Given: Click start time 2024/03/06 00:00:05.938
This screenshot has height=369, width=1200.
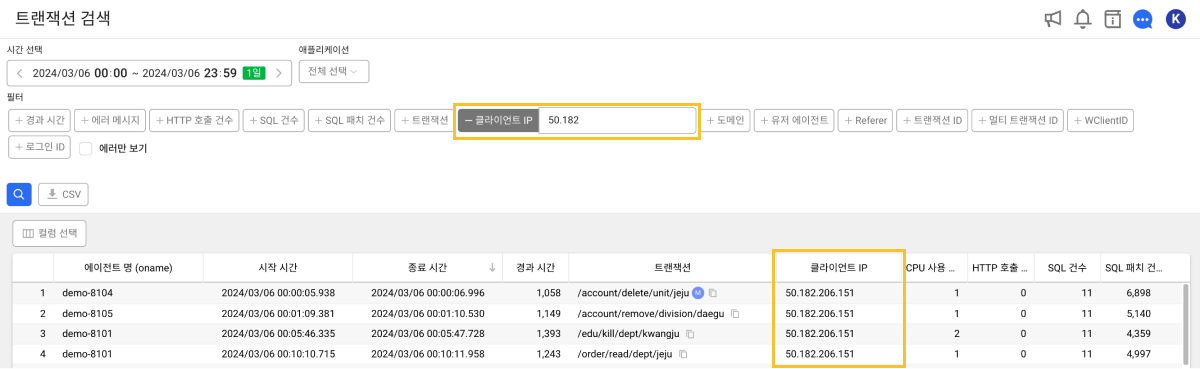Looking at the screenshot, I should point(278,293).
